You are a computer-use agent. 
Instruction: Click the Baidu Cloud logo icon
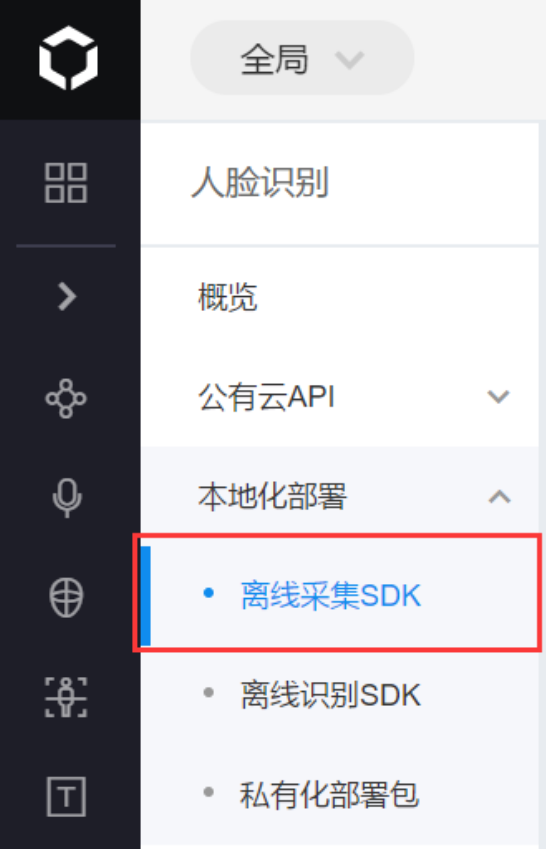point(68,58)
